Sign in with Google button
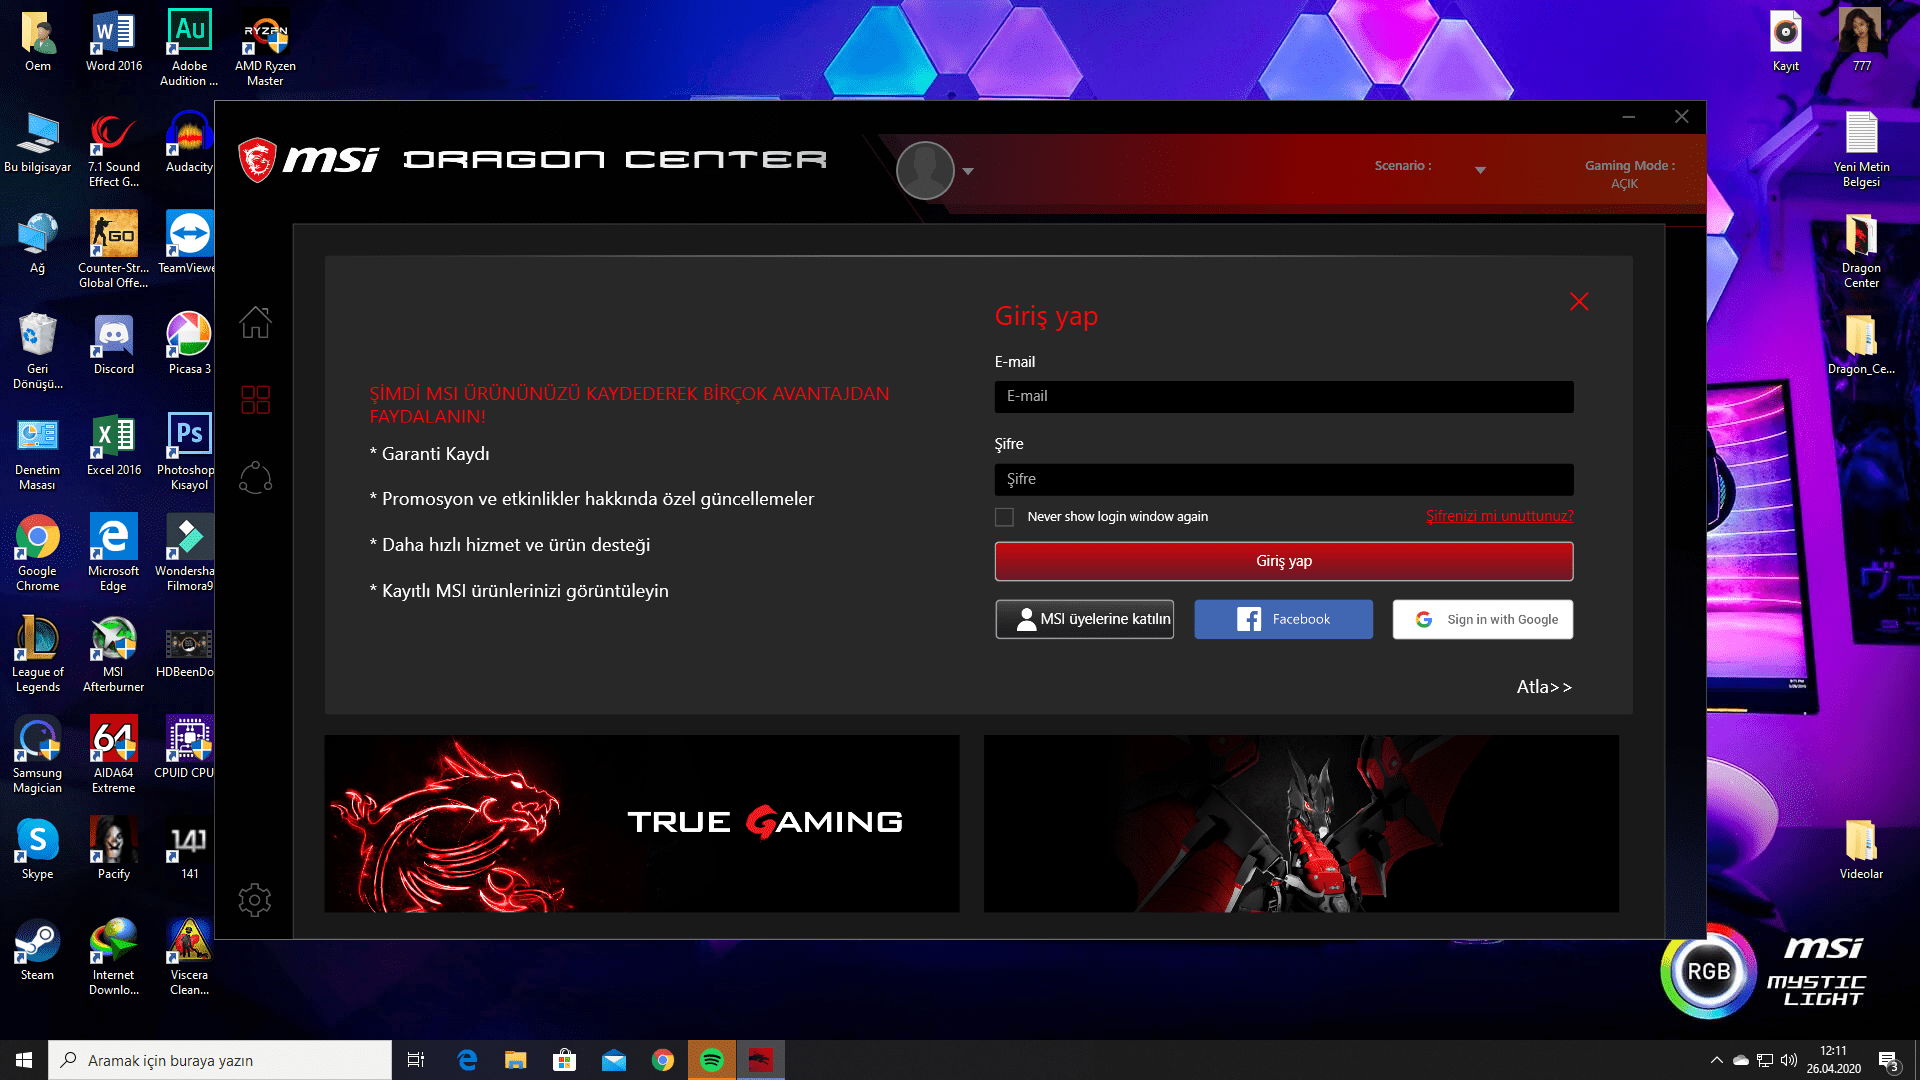 [1482, 619]
